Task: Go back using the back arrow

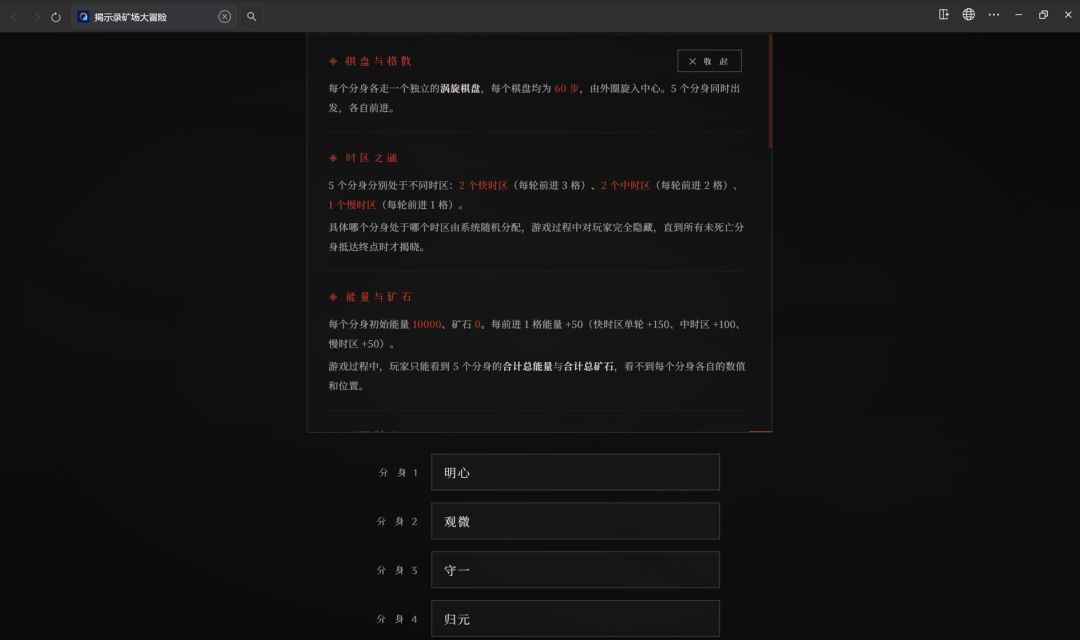Action: coord(14,17)
